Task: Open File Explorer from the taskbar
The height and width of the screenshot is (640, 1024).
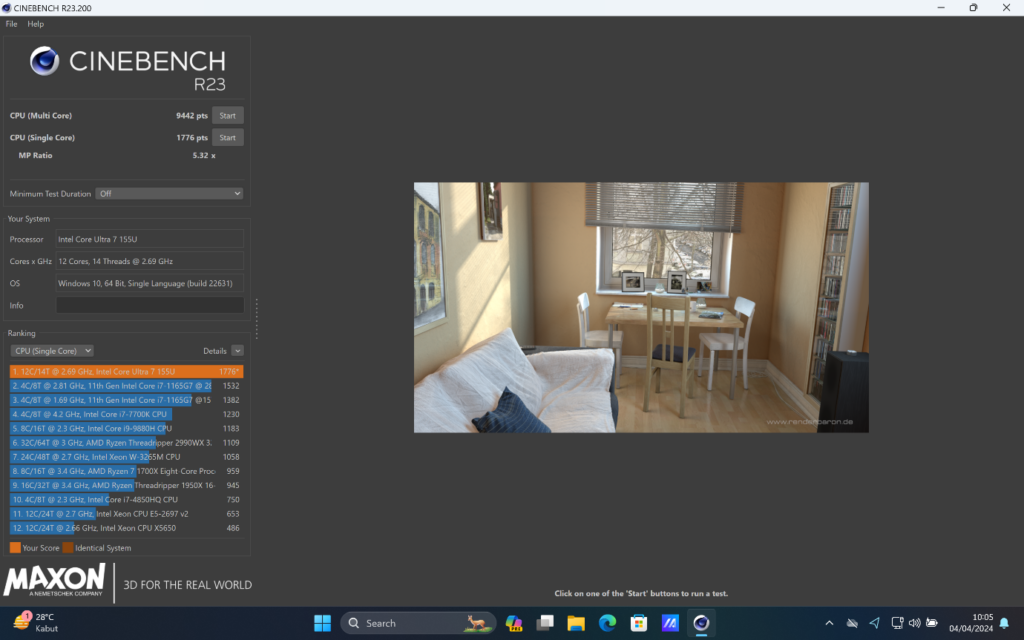Action: click(x=576, y=623)
